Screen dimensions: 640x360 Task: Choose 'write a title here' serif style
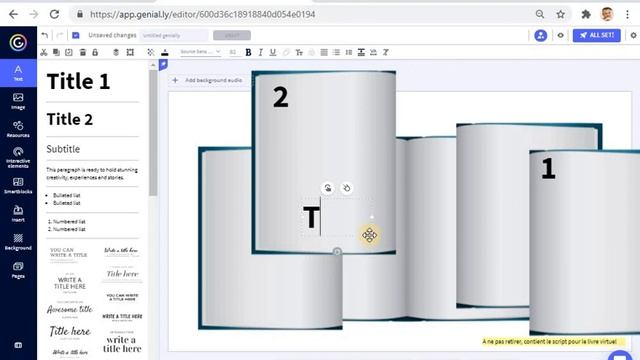point(122,344)
